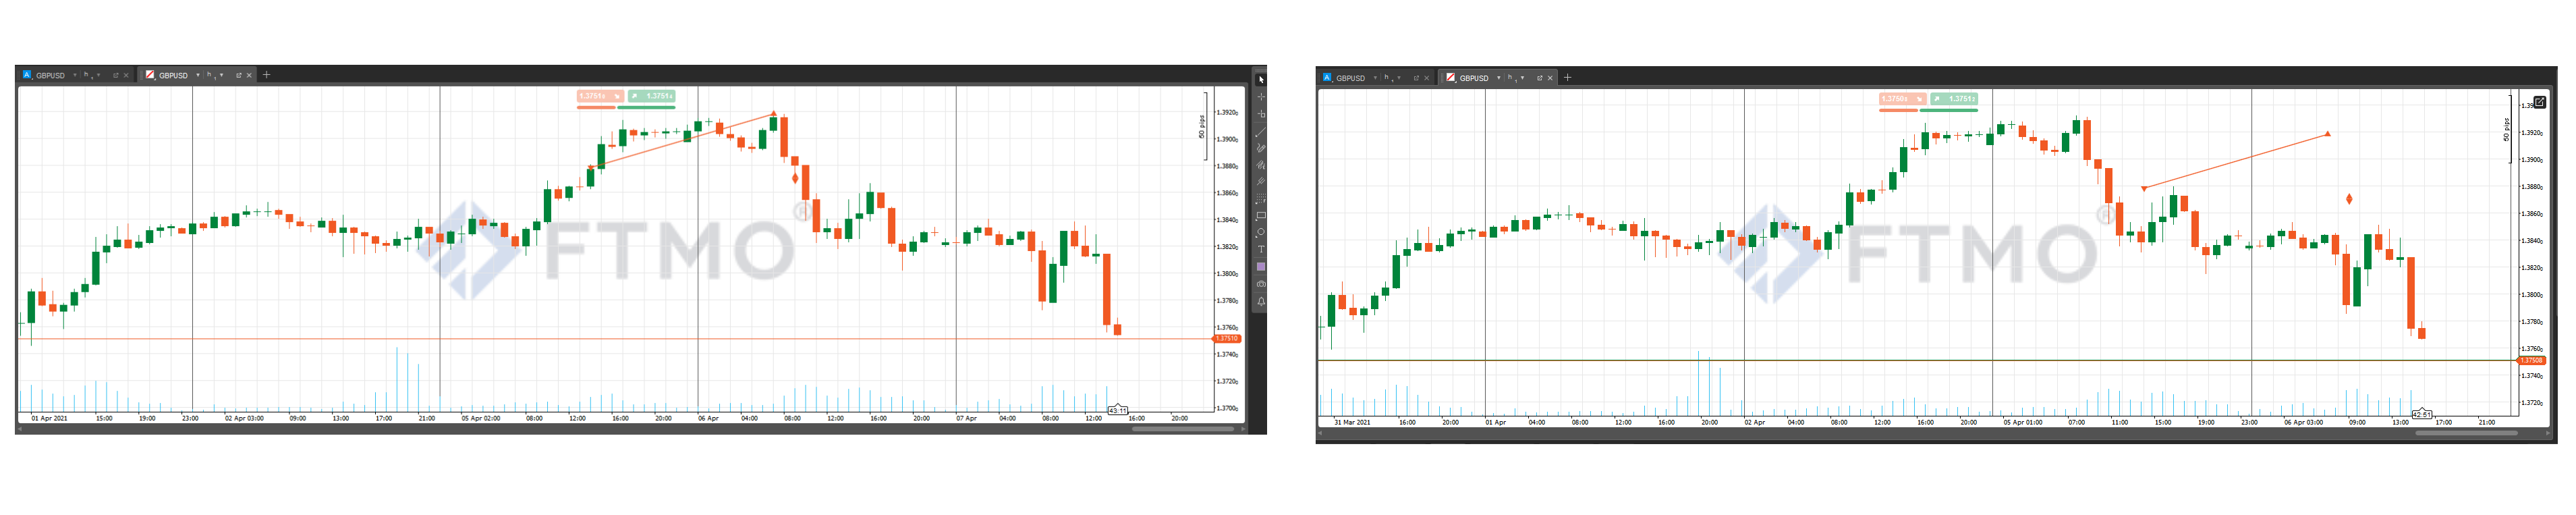Select the countdown timer label on left chart
The image size is (2576, 515).
[x=1118, y=411]
